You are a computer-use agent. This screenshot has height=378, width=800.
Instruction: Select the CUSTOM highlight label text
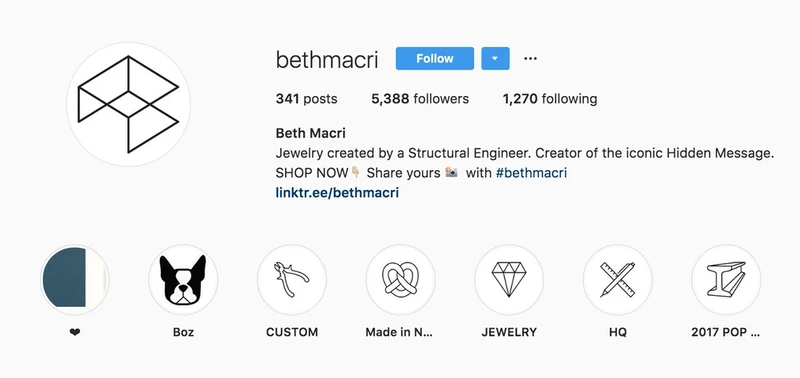(292, 332)
